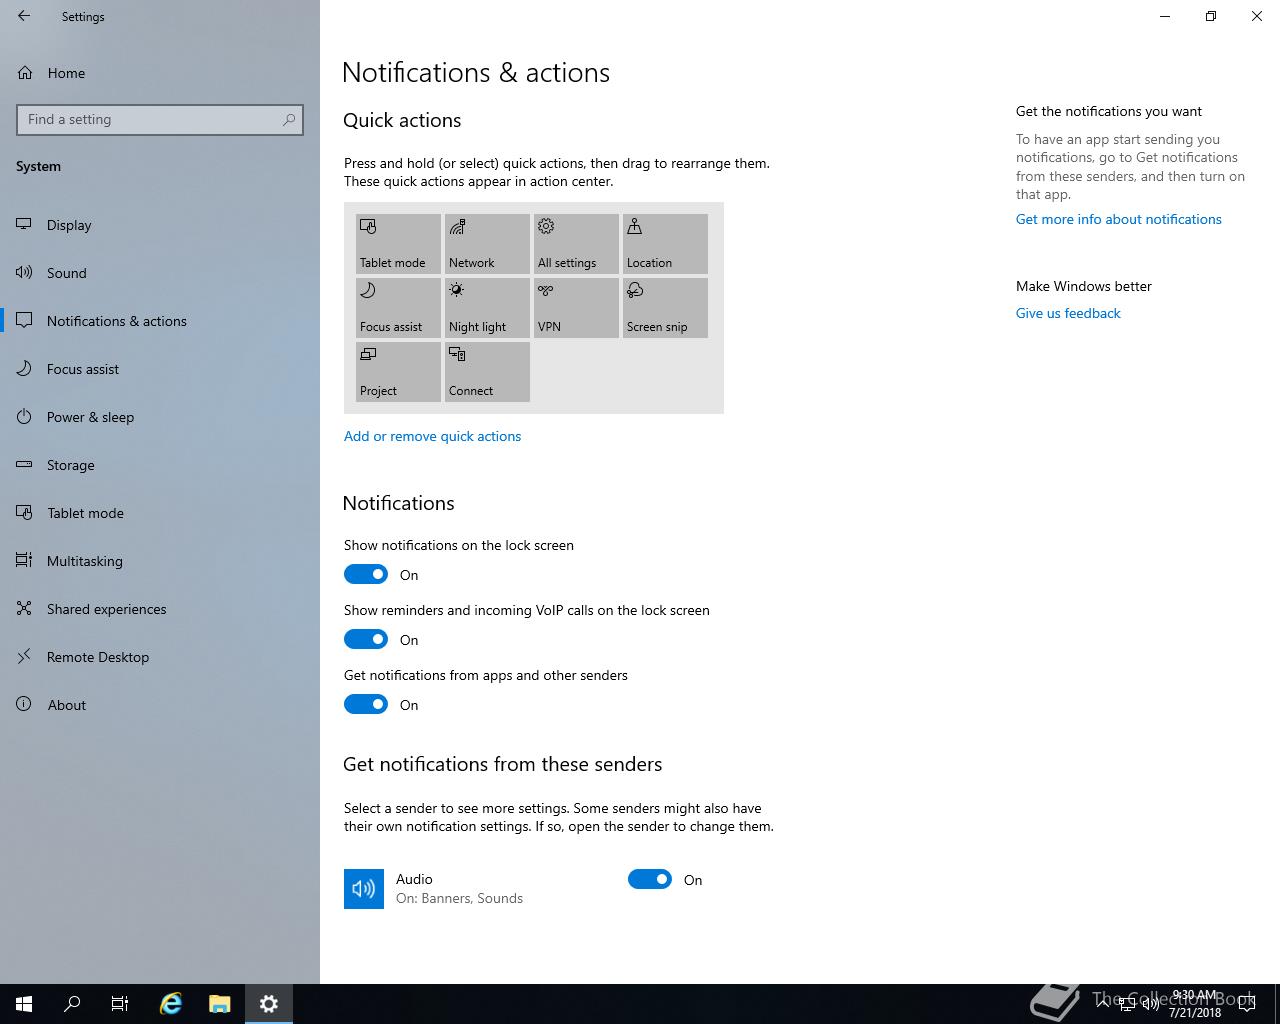Image resolution: width=1280 pixels, height=1024 pixels.
Task: Switch off Audio sender notifications
Action: [x=650, y=879]
